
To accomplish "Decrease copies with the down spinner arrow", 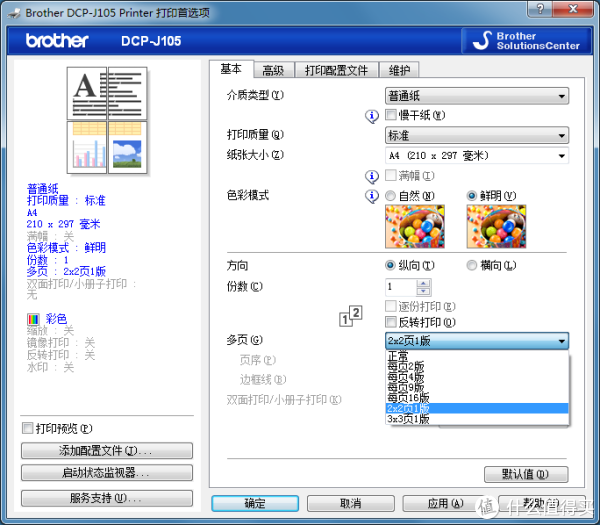I will pyautogui.click(x=423, y=291).
